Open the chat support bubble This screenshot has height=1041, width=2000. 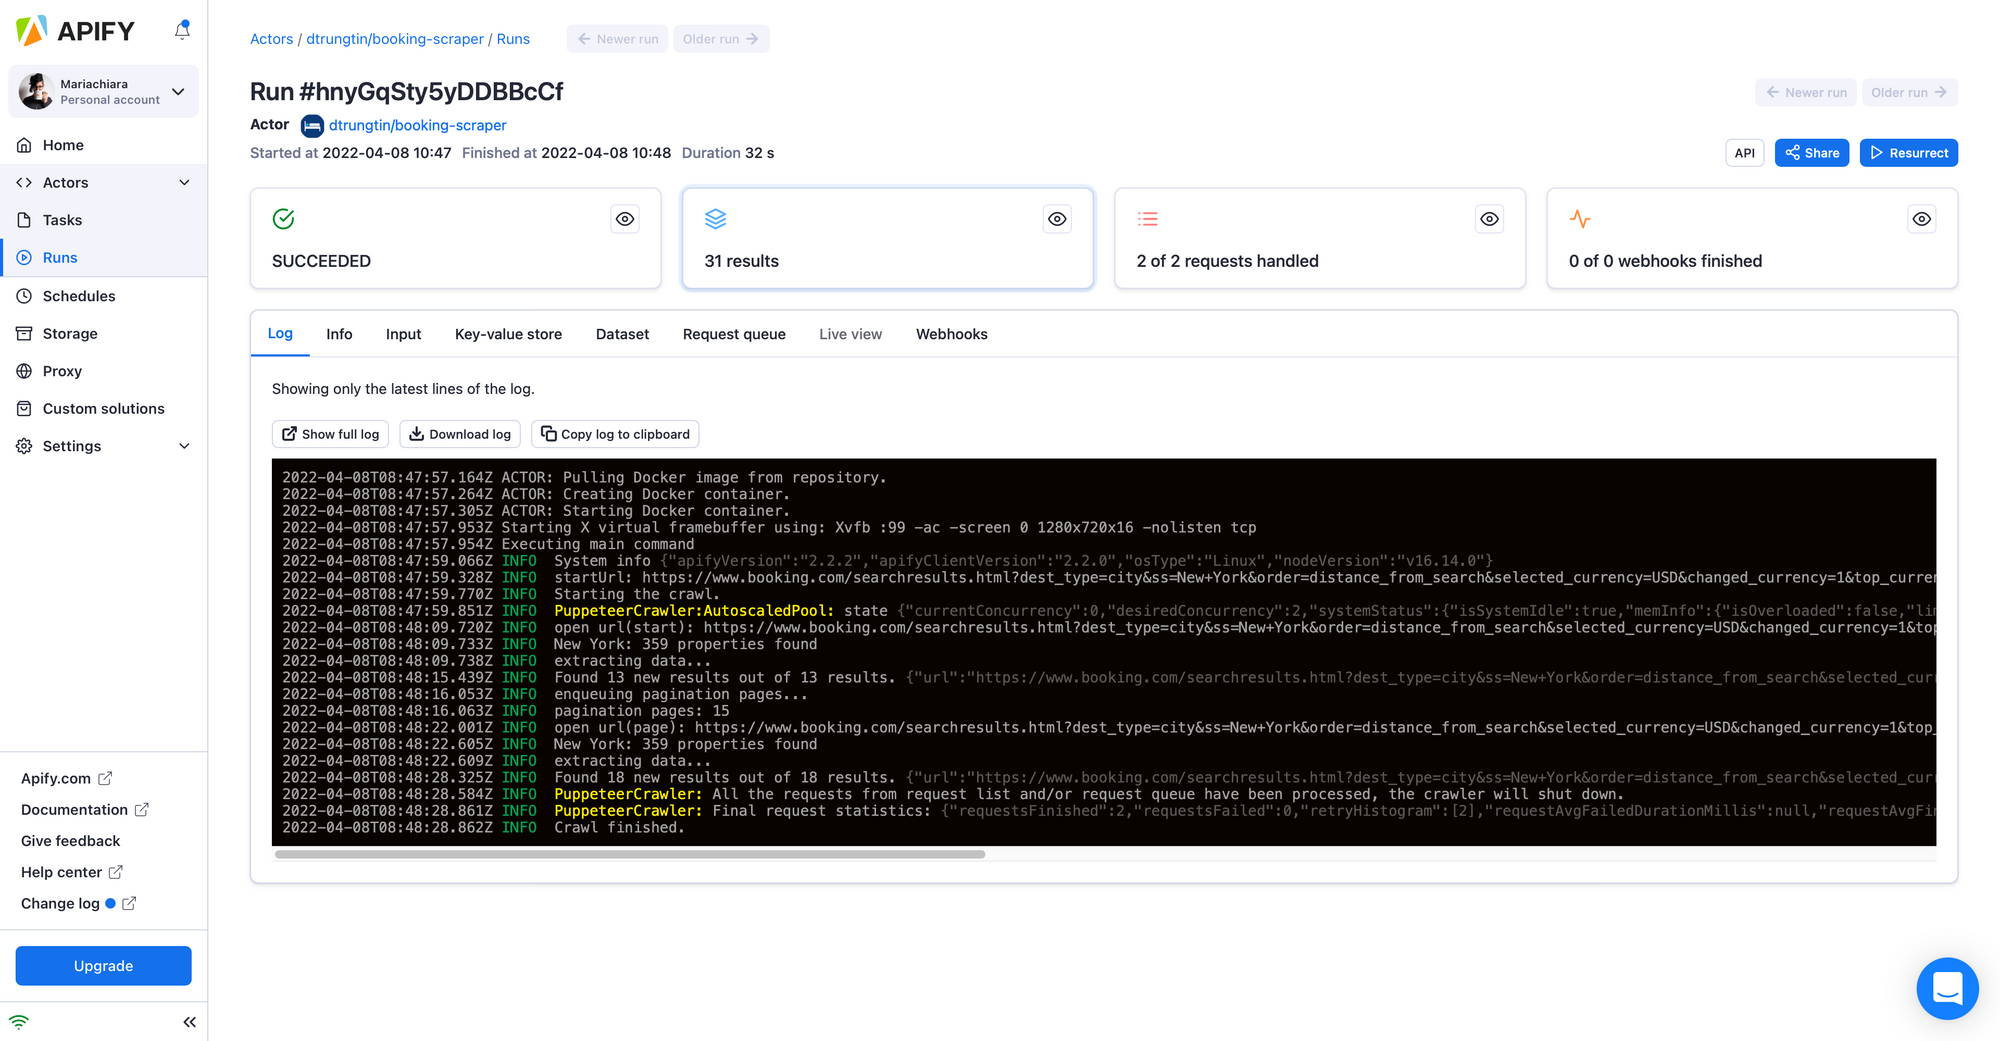[x=1946, y=988]
